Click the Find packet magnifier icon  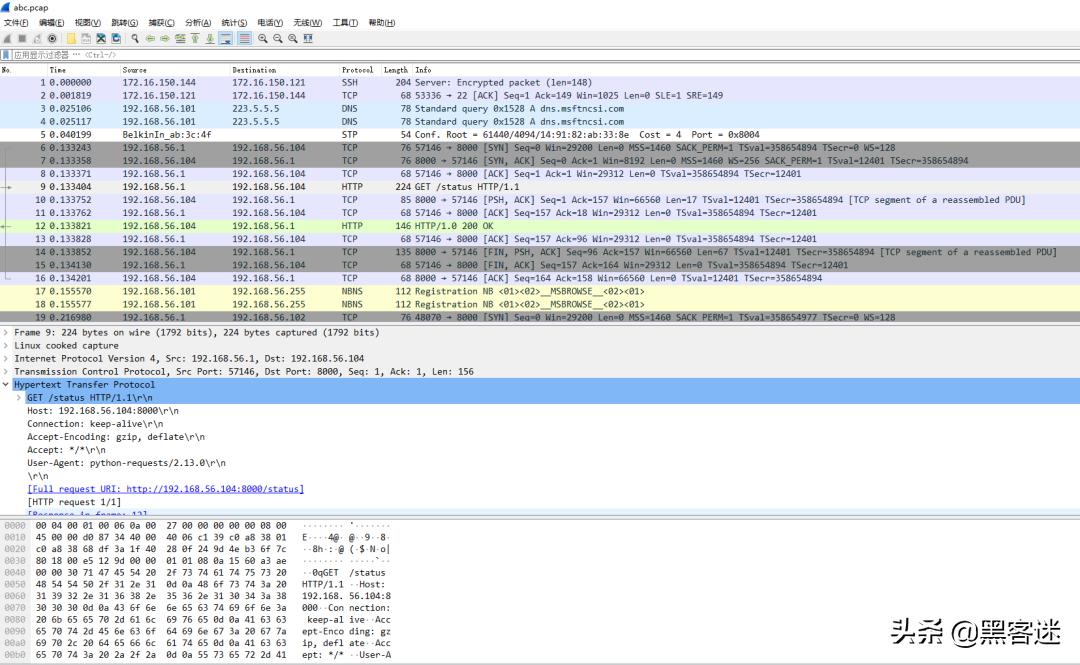point(135,38)
